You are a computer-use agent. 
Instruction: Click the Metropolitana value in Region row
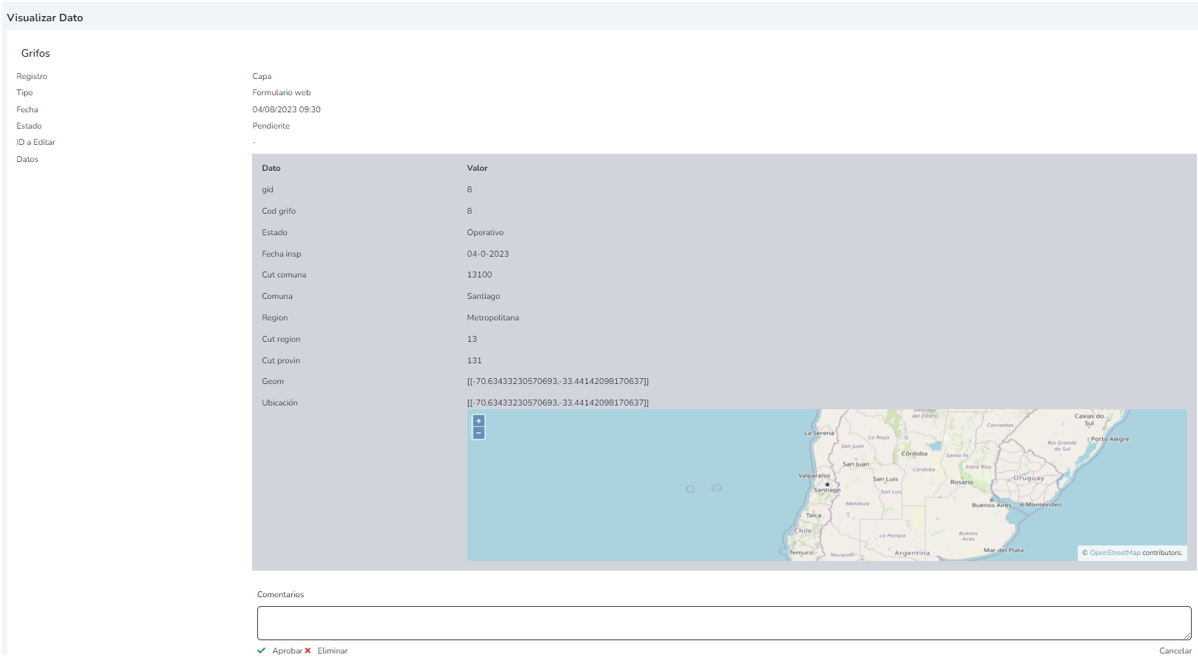coord(492,318)
